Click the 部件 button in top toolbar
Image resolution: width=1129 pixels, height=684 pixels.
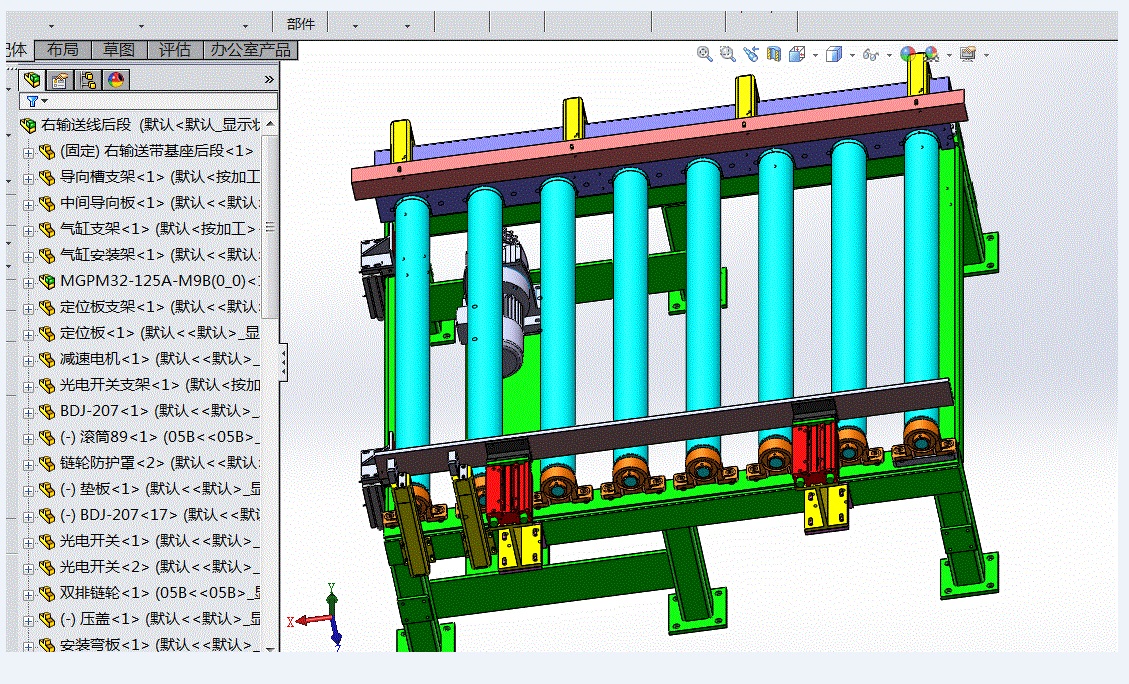(300, 24)
